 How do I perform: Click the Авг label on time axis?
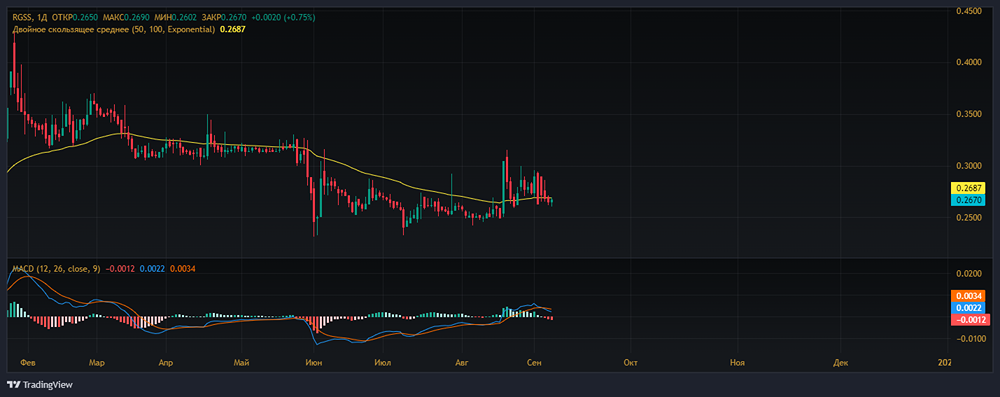tap(461, 363)
